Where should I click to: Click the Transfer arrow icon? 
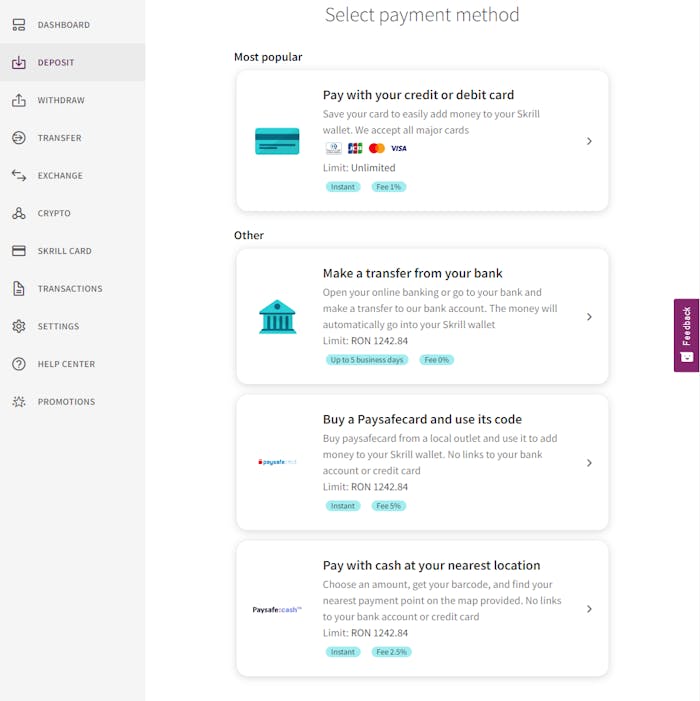pos(19,138)
